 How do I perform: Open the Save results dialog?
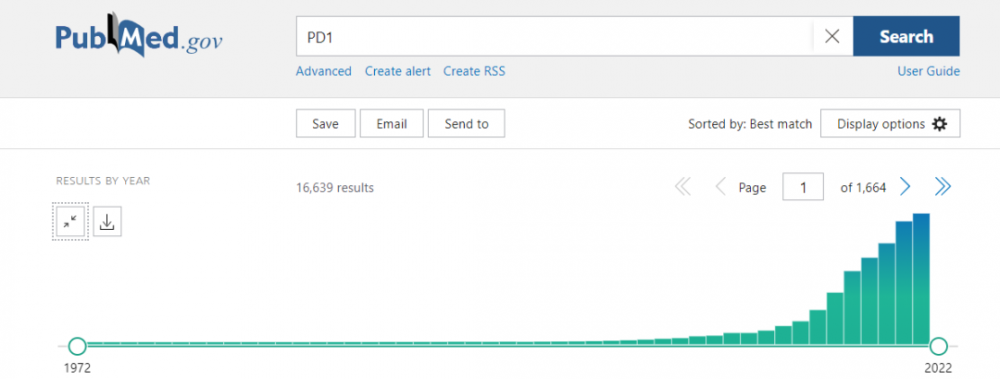coord(325,124)
